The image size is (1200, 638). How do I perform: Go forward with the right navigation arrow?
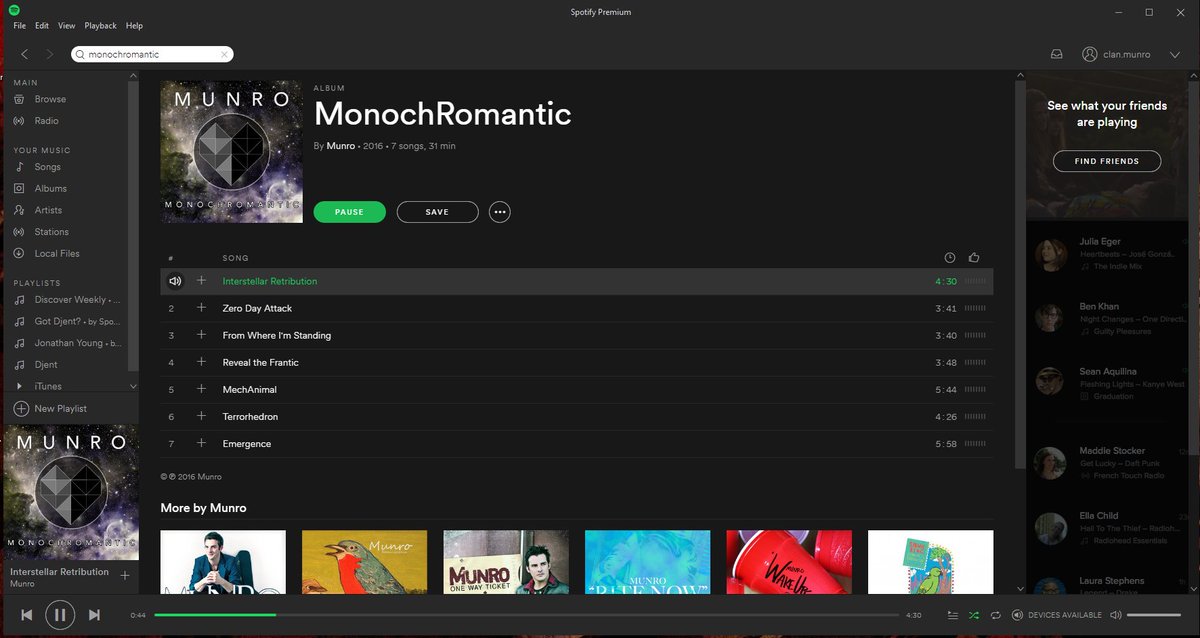pos(50,54)
